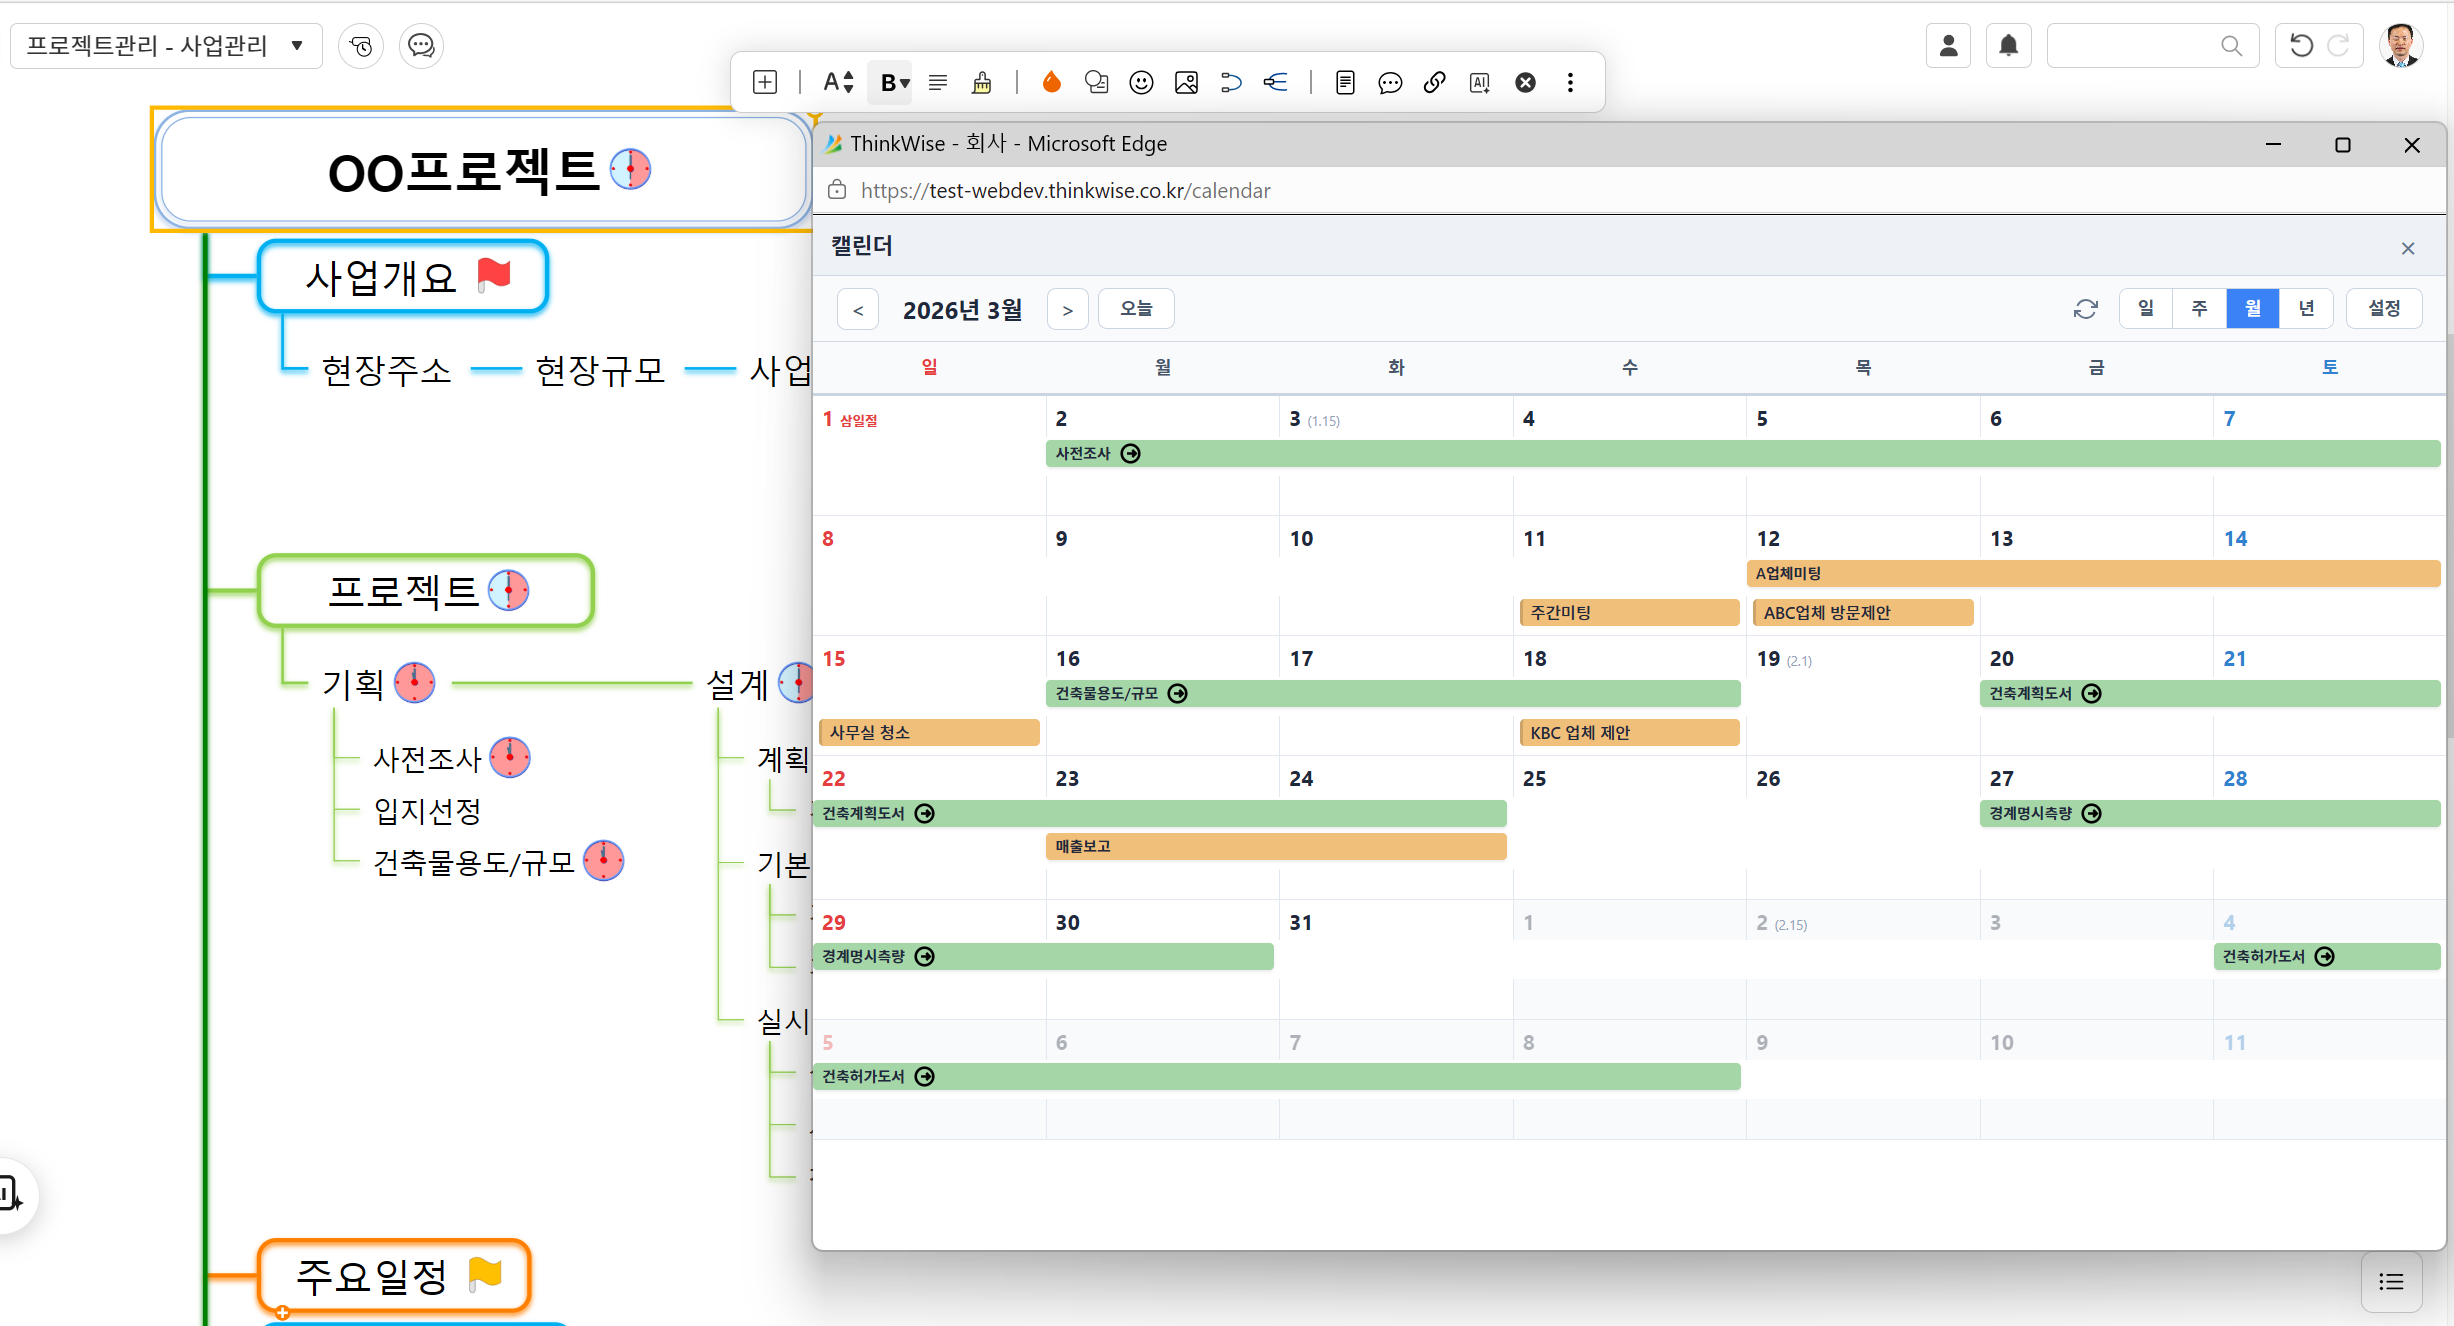Viewport: 2454px width, 1326px height.
Task: Switch calendar to day (일) view
Action: (x=2146, y=309)
